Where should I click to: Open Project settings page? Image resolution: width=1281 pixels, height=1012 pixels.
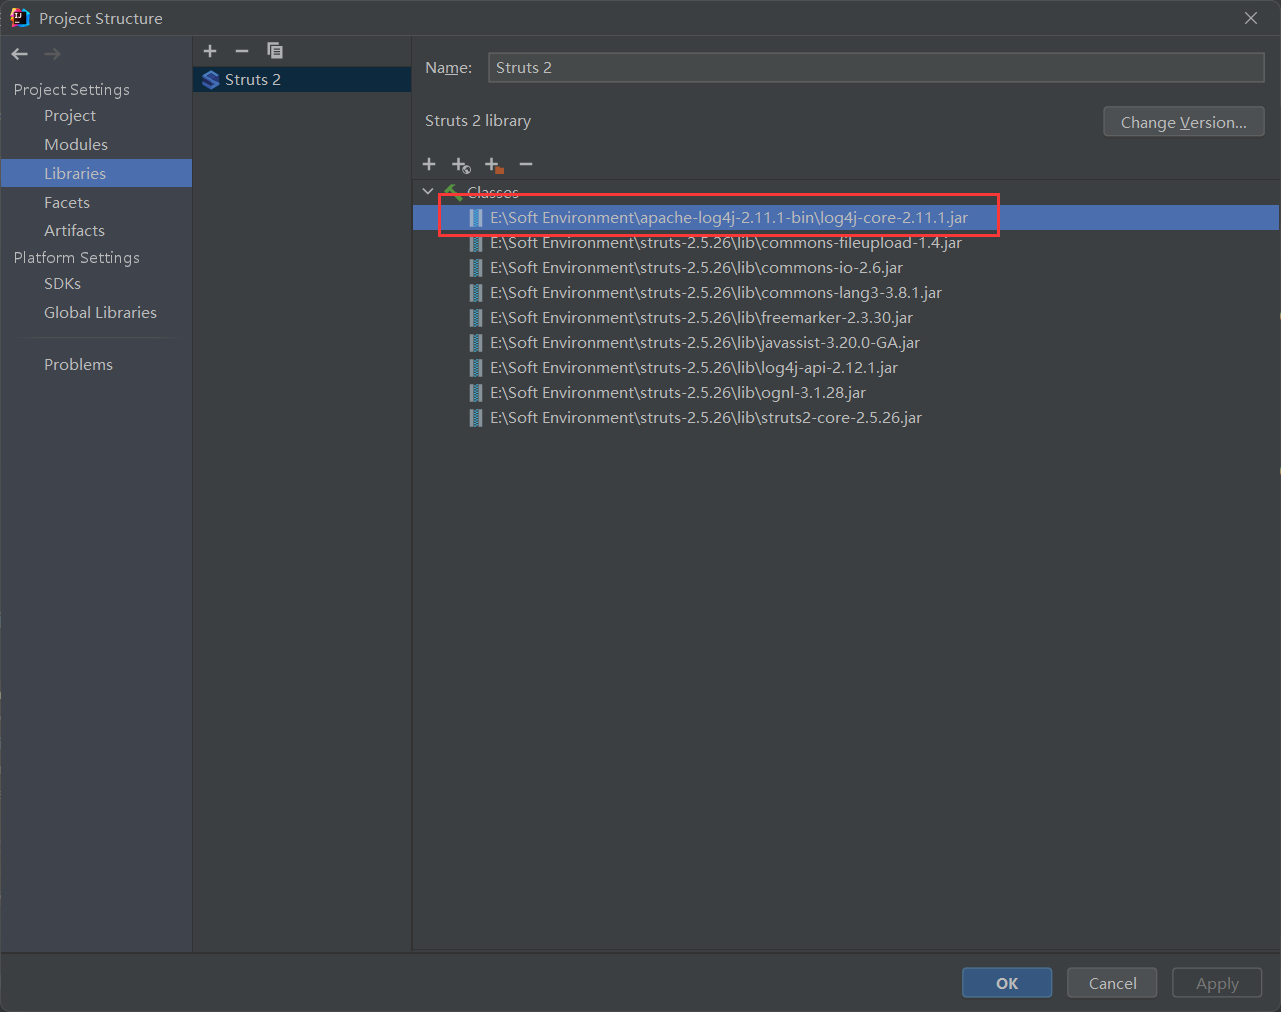70,116
